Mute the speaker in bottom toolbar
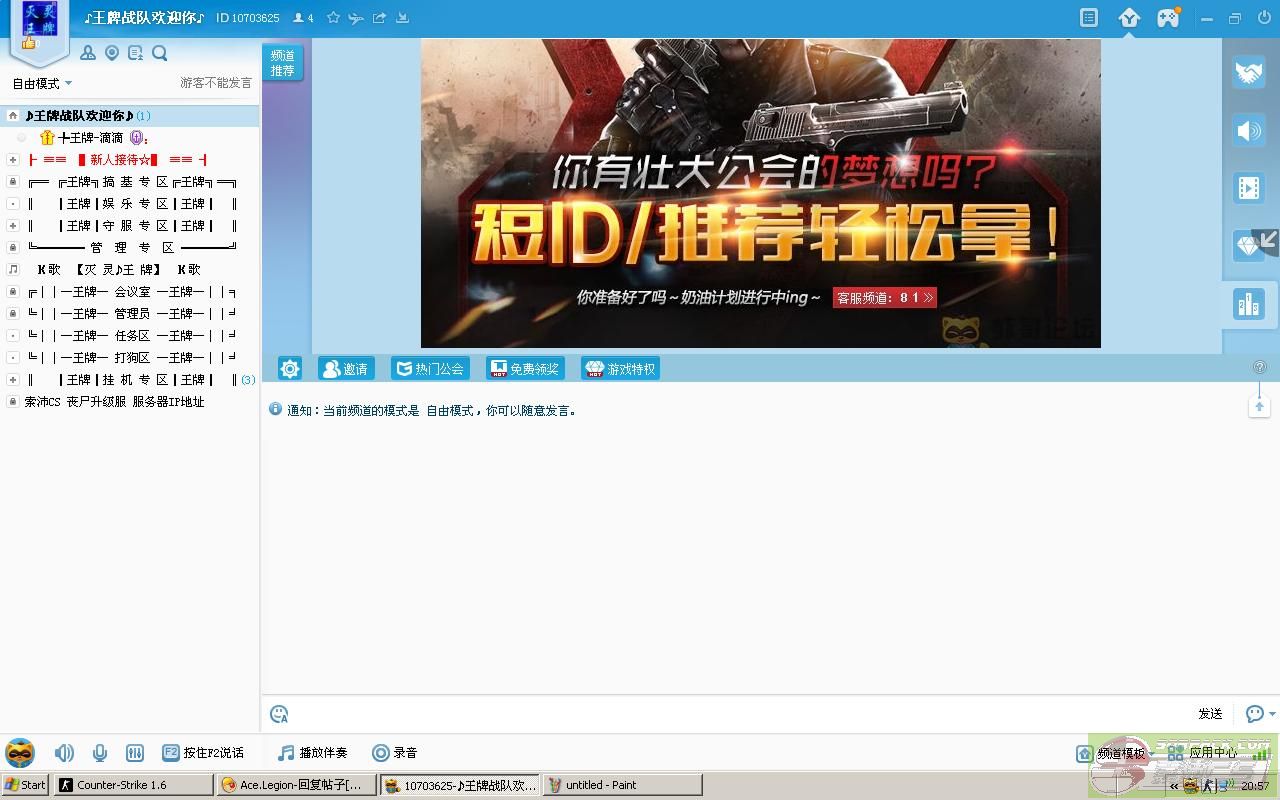Viewport: 1280px width, 800px height. coord(64,753)
